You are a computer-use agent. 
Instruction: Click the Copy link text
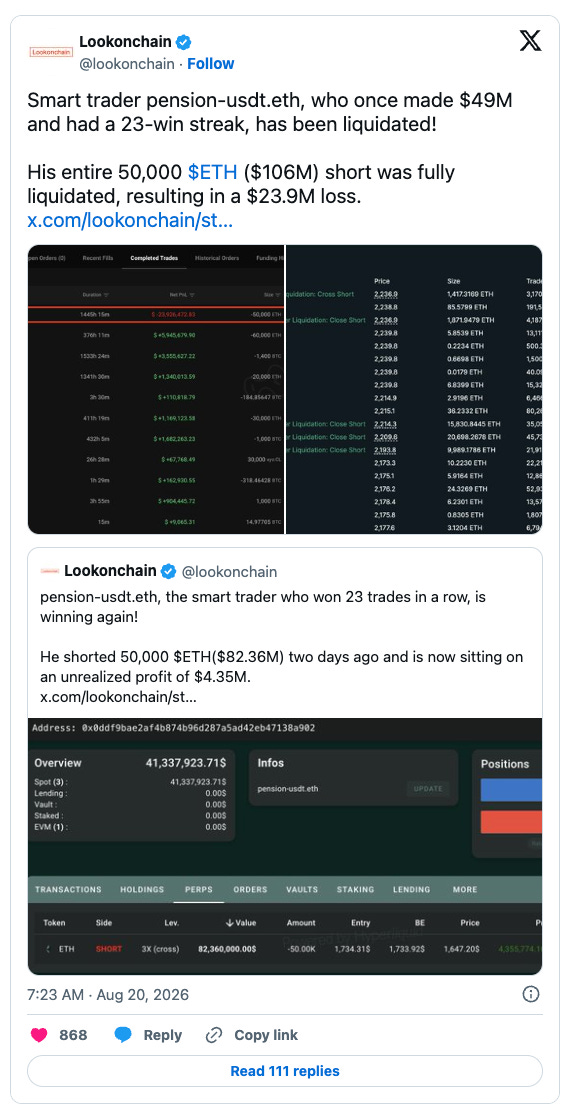coord(266,1034)
